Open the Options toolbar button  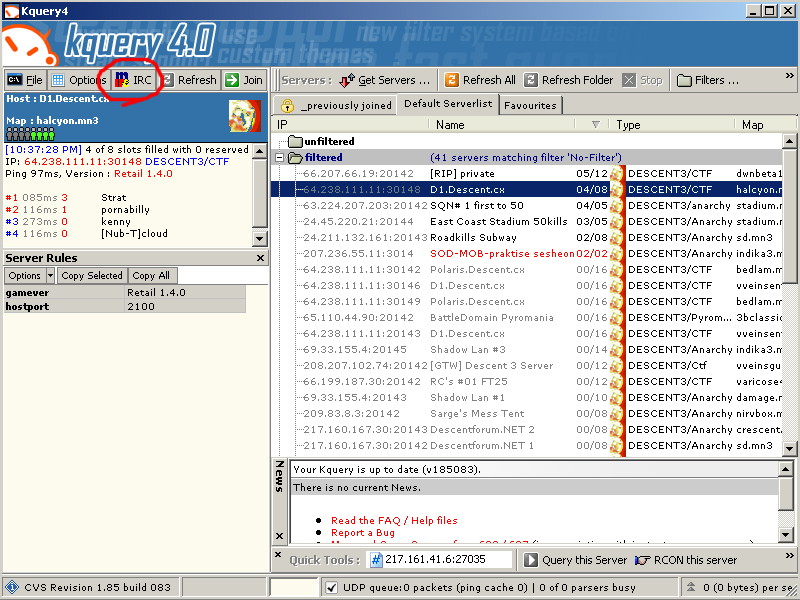pos(80,80)
